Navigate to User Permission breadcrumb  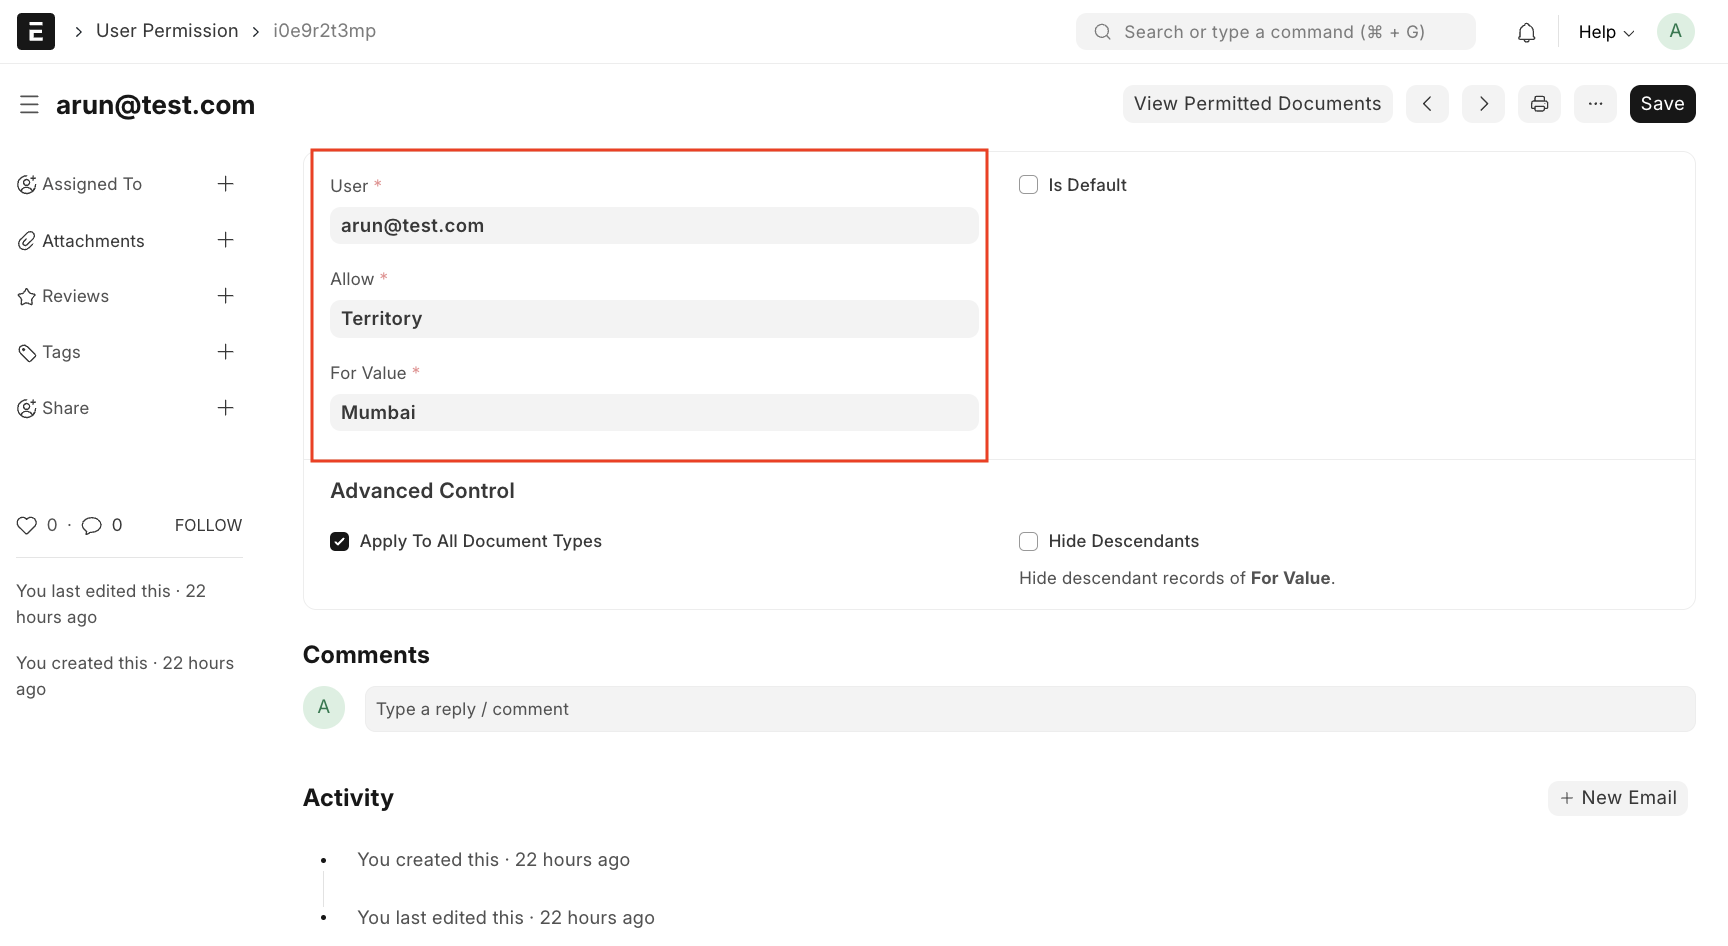[x=167, y=31]
